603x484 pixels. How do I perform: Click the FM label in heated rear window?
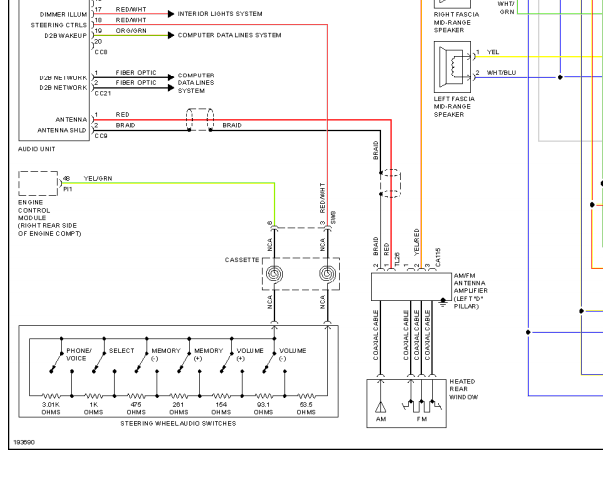pyautogui.click(x=422, y=419)
